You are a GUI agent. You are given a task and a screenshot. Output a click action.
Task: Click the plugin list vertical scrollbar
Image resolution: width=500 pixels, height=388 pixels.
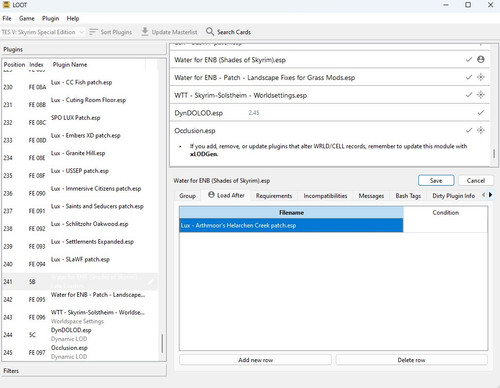click(162, 343)
